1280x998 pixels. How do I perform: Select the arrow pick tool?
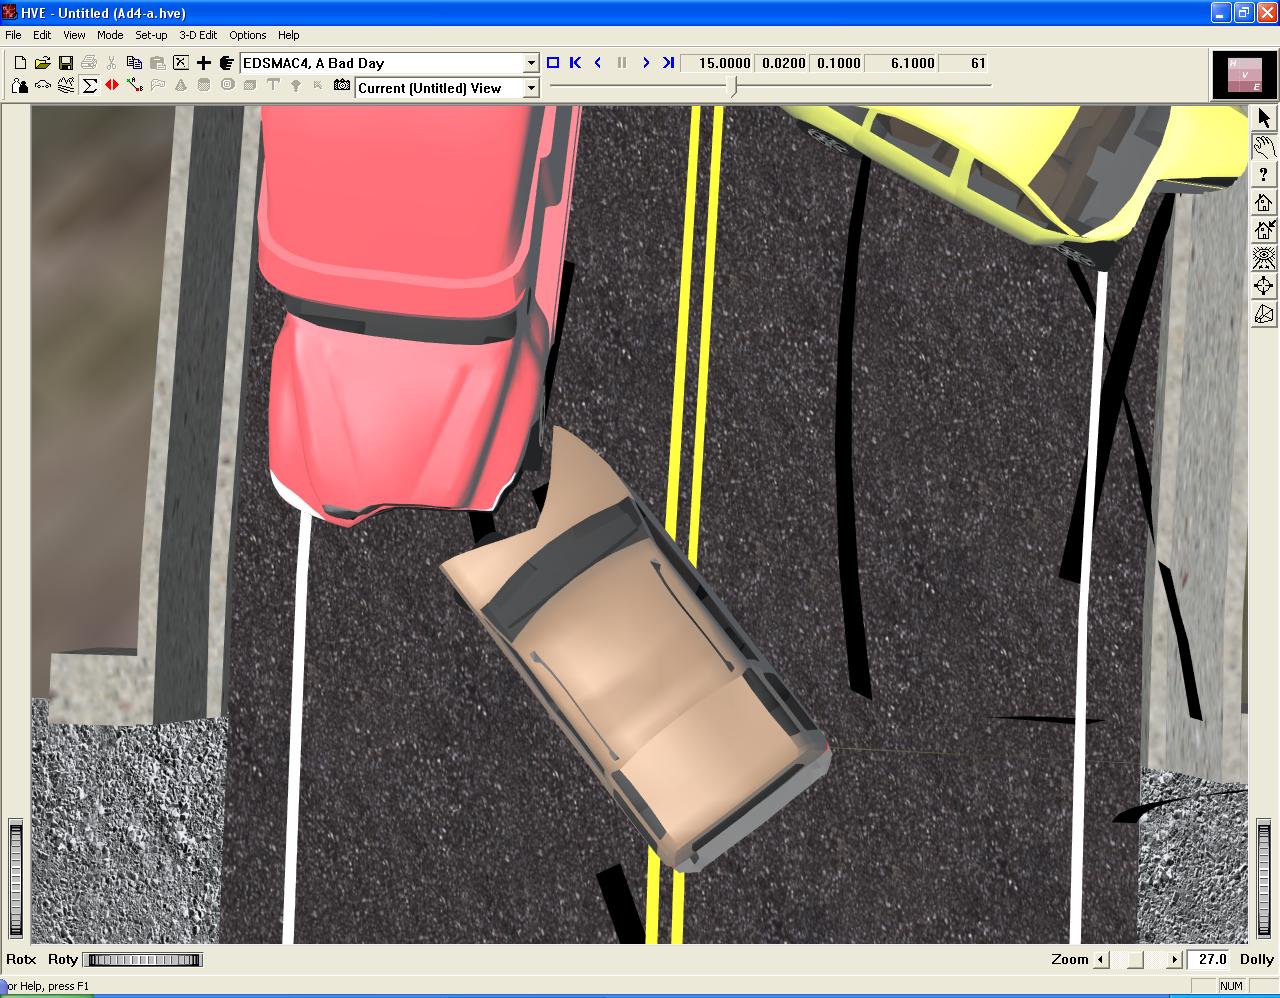click(x=1264, y=118)
